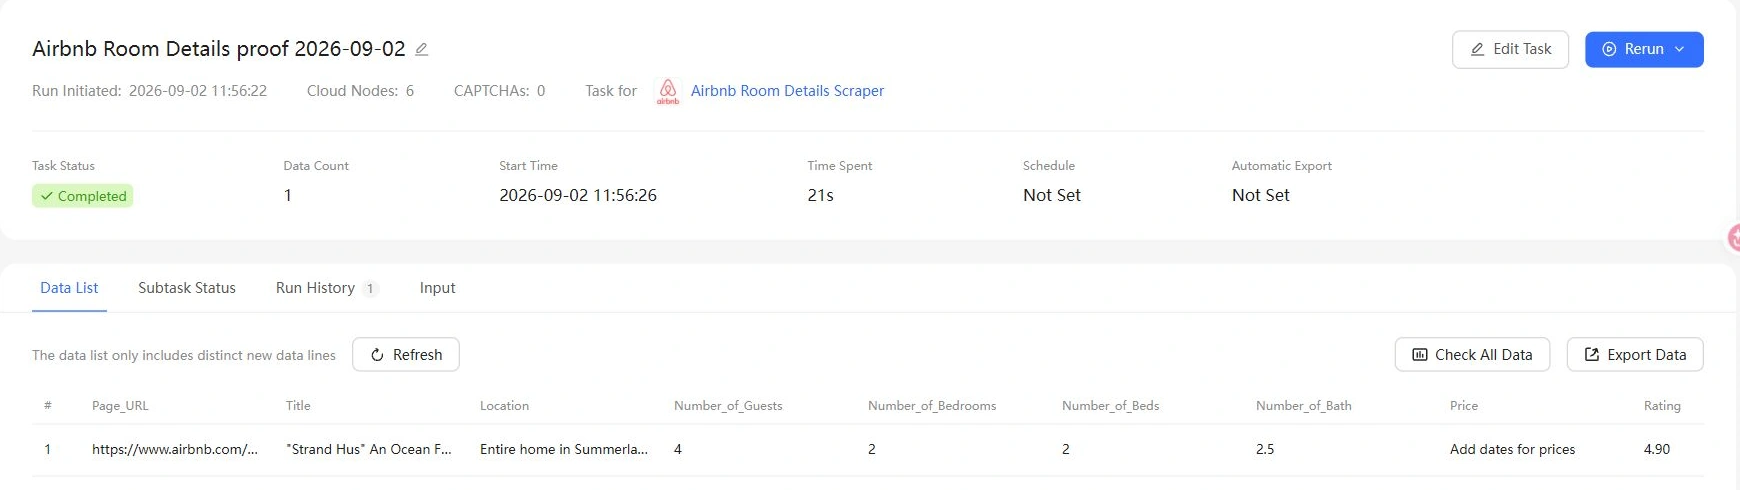This screenshot has height=490, width=1740.
Task: Click the Number_of_Guests value 4
Action: click(x=678, y=450)
